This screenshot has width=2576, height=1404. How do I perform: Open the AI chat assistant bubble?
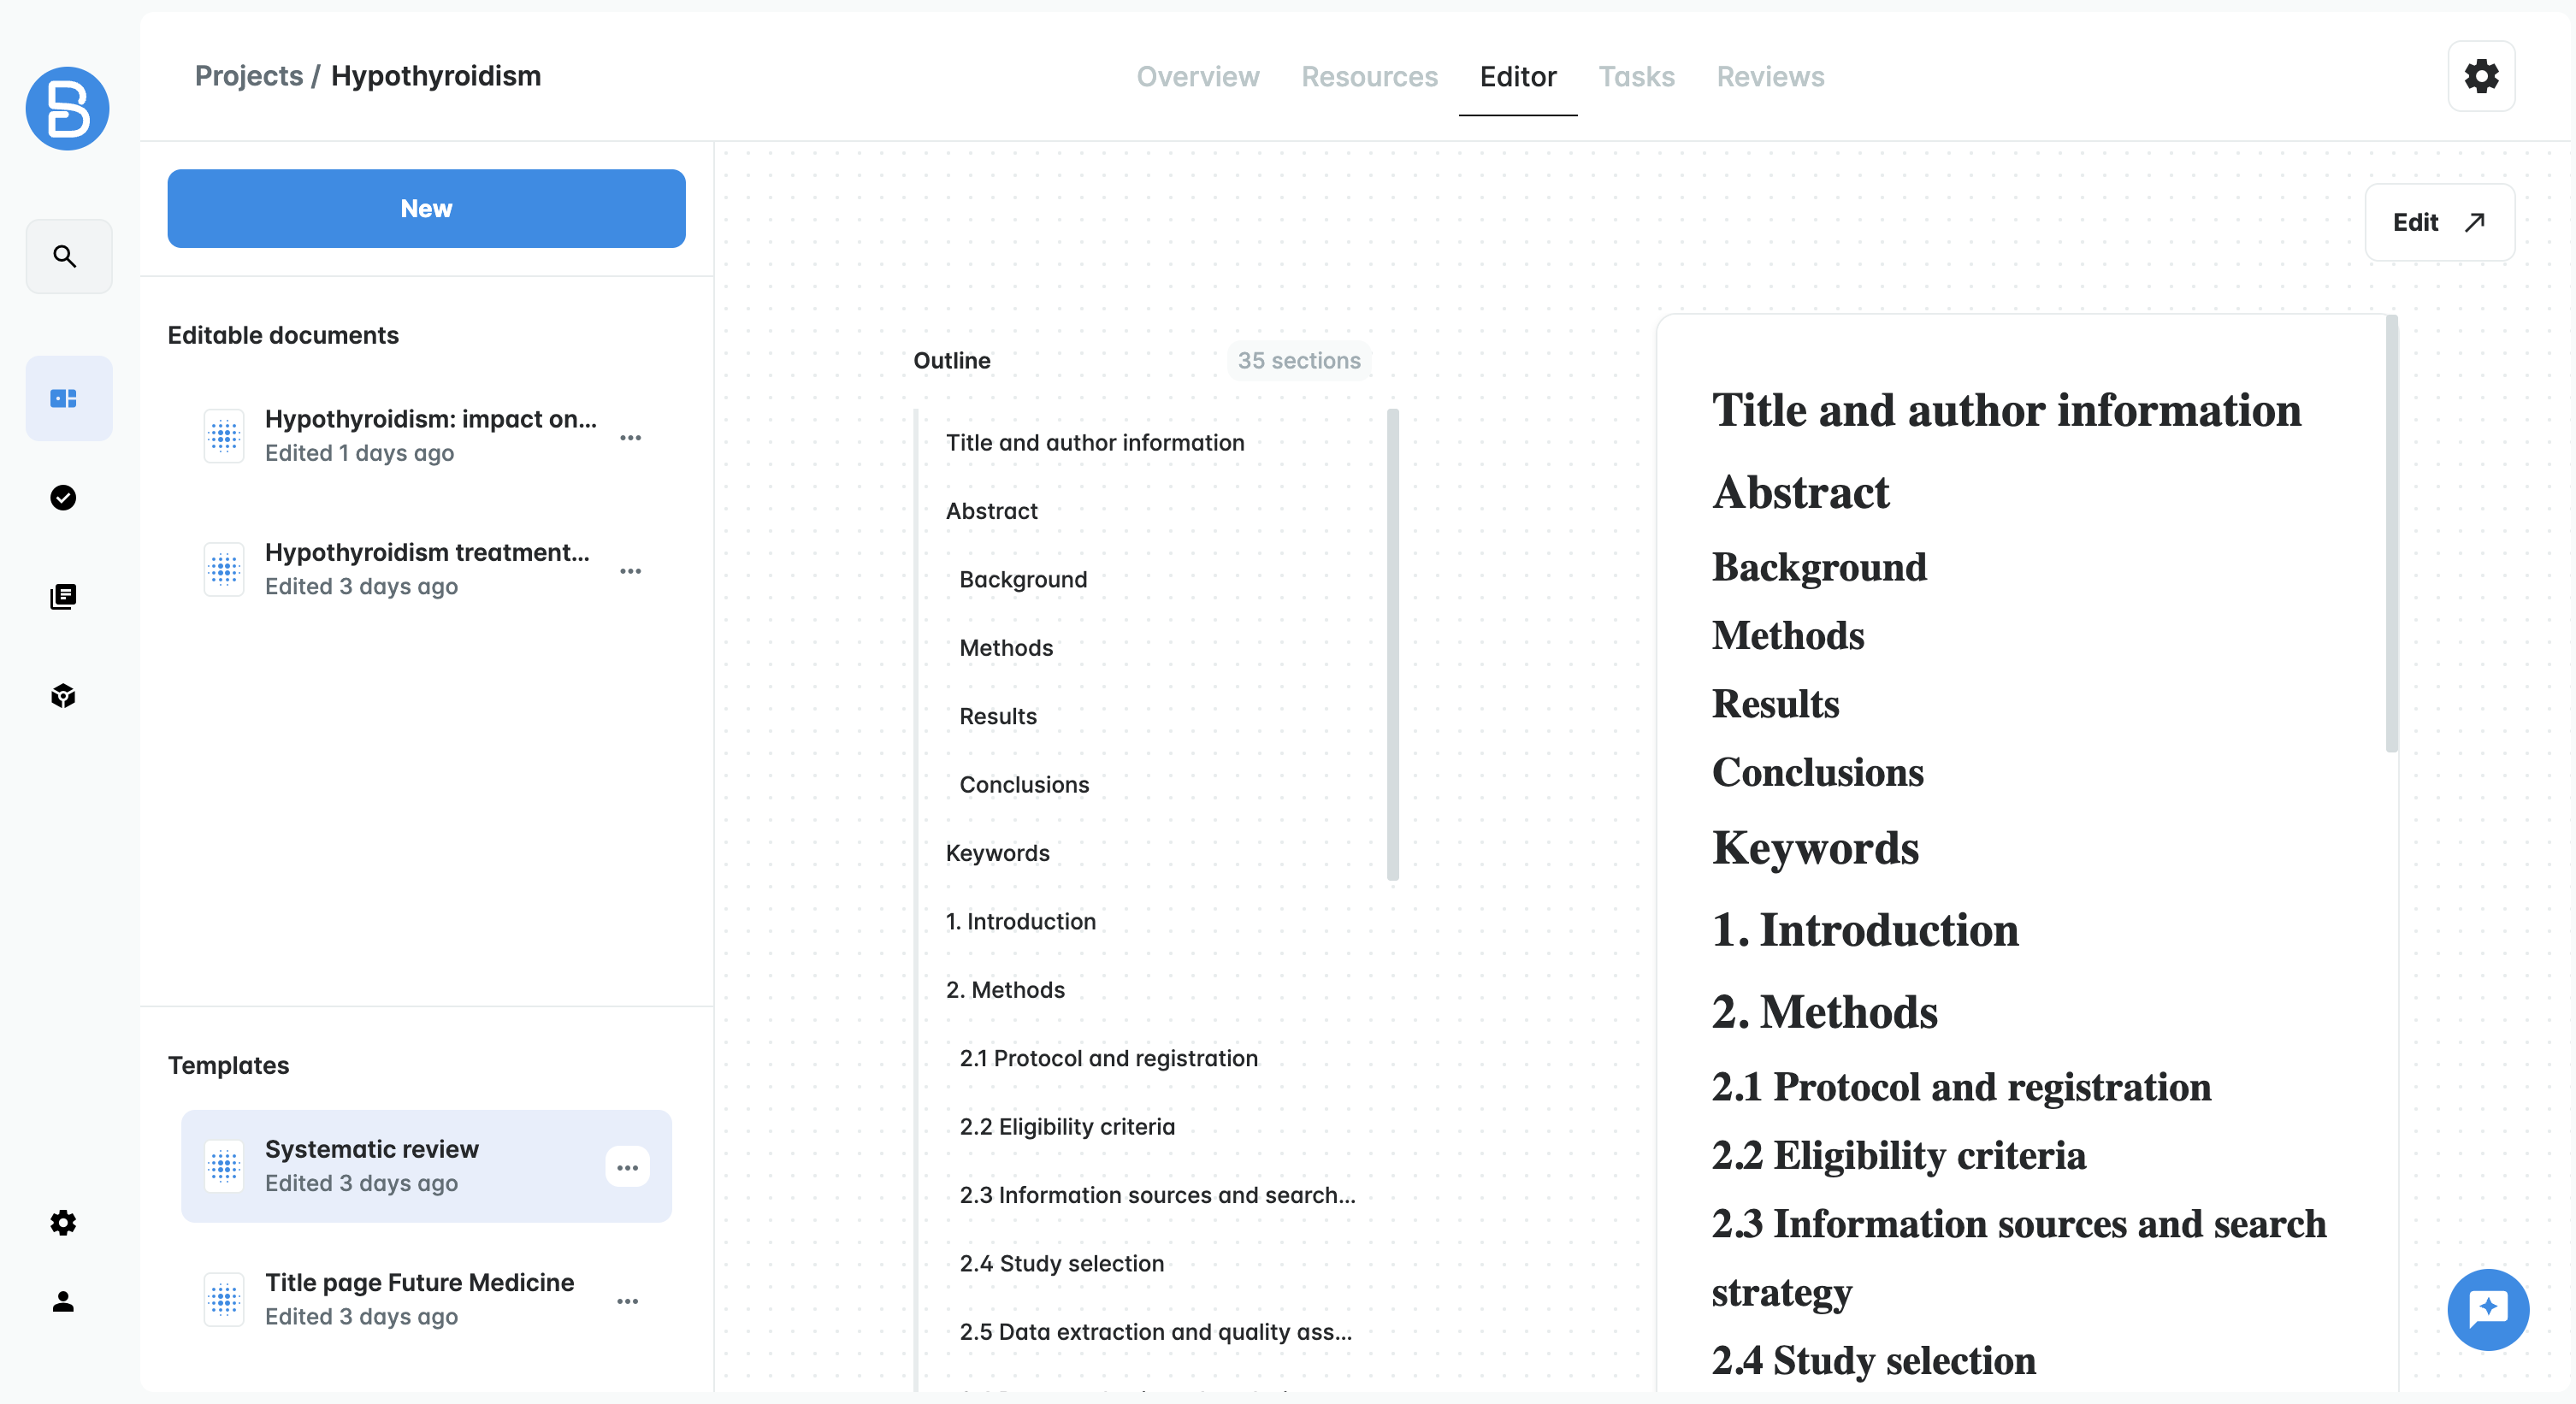click(2487, 1309)
